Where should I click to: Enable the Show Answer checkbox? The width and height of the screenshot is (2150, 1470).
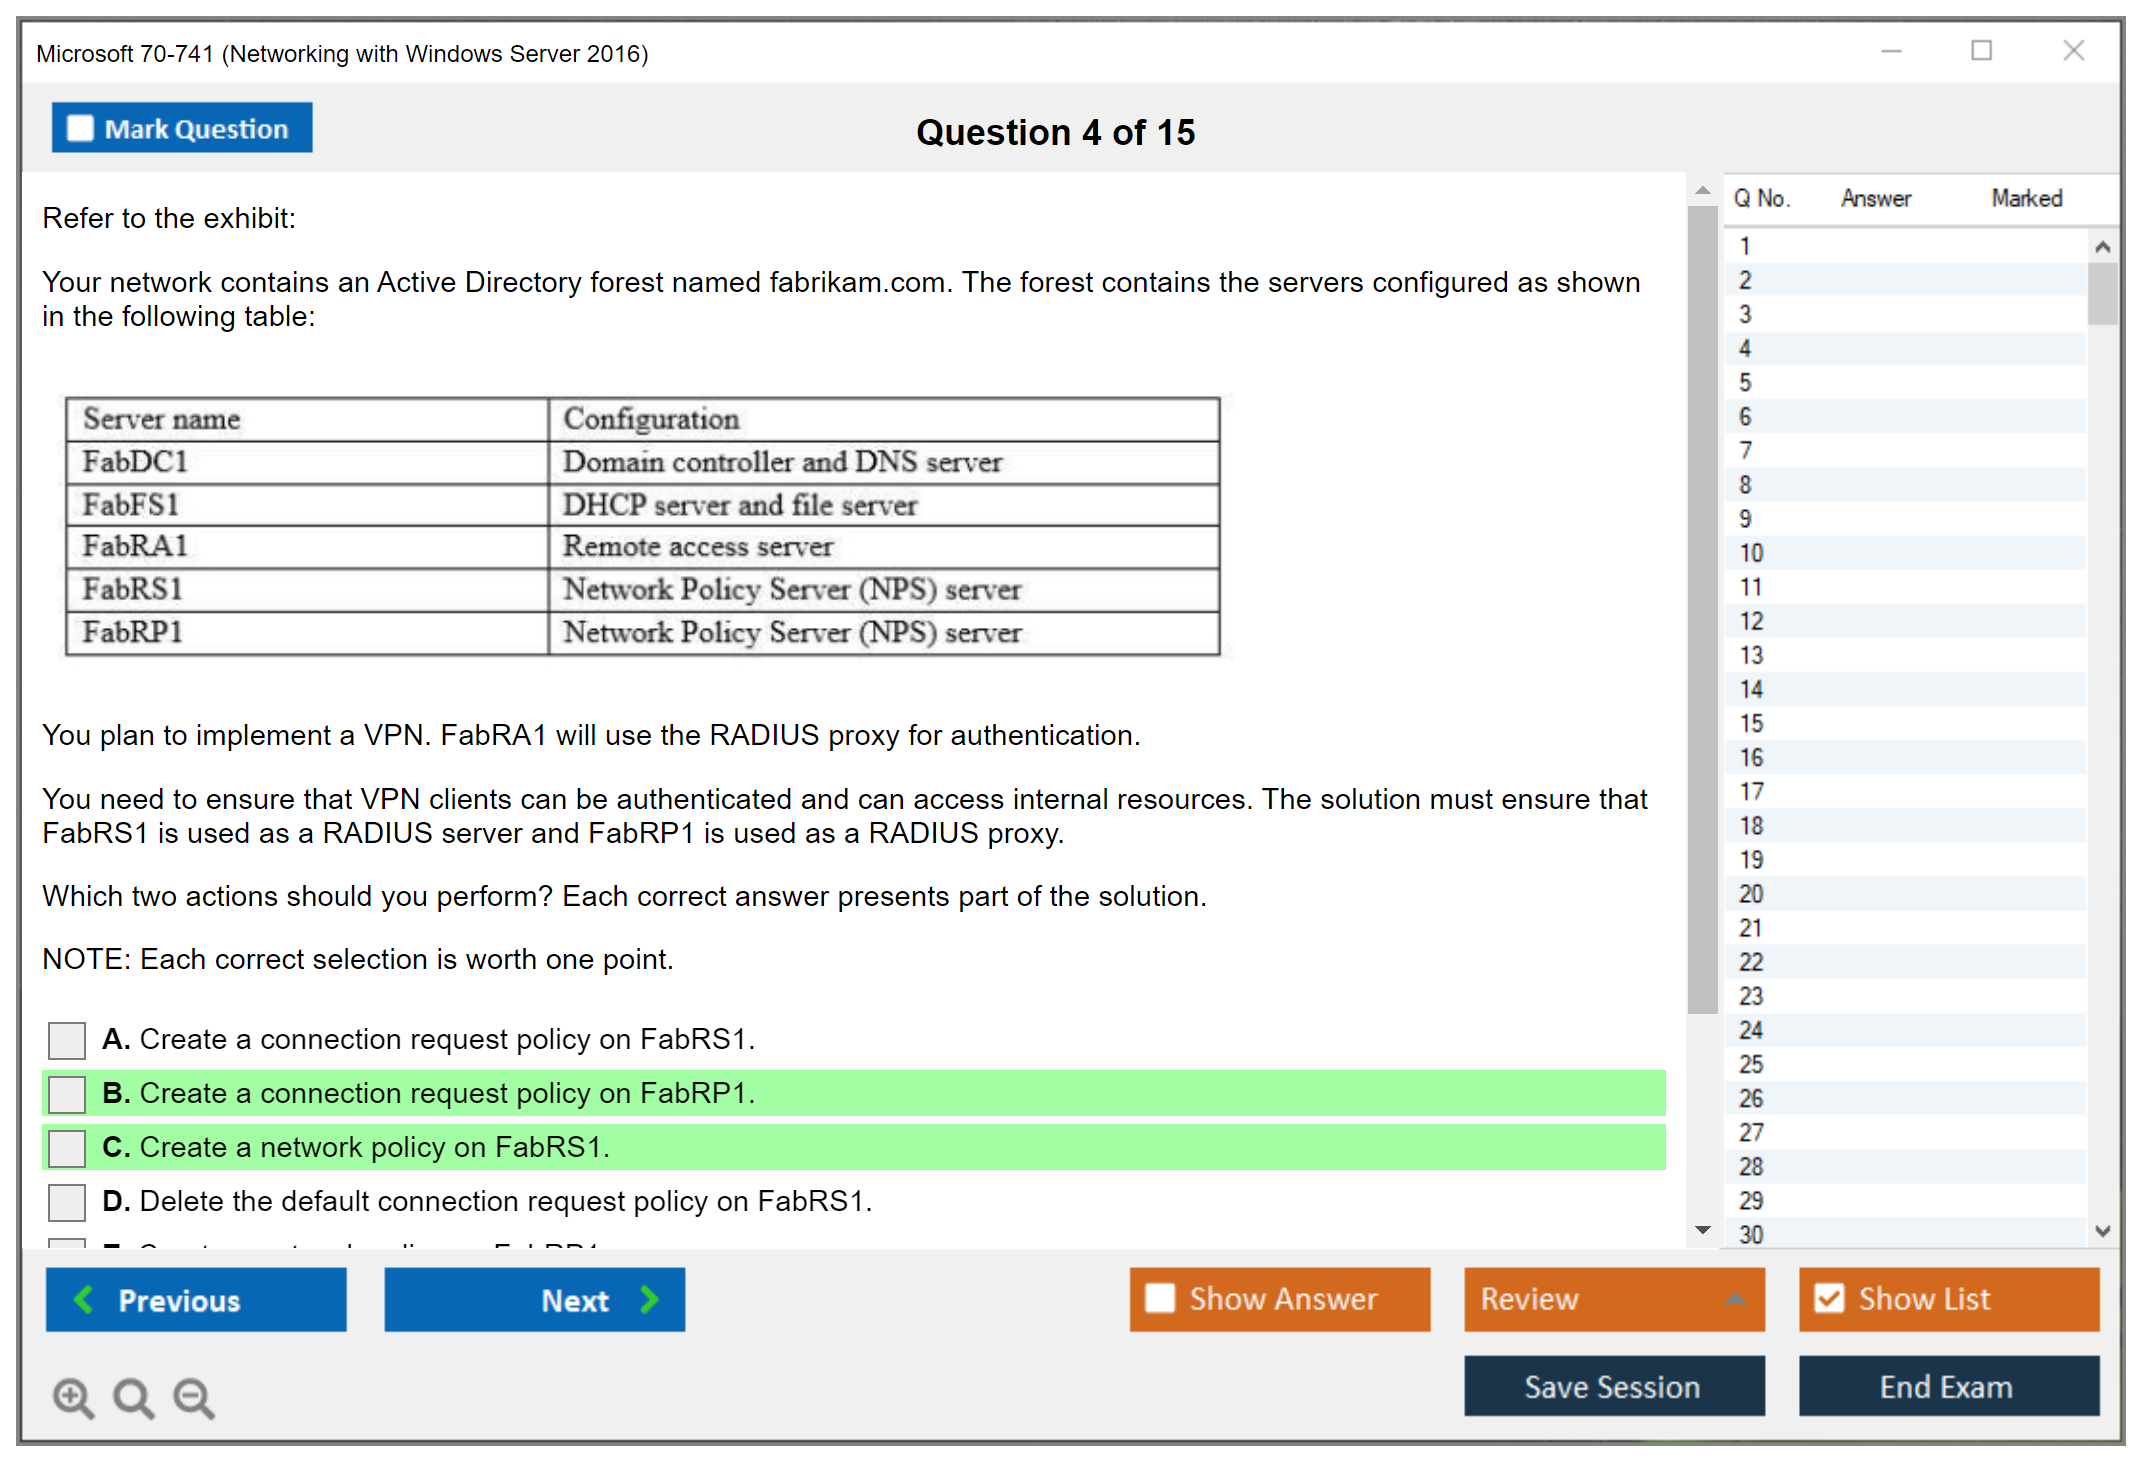pyautogui.click(x=1160, y=1299)
